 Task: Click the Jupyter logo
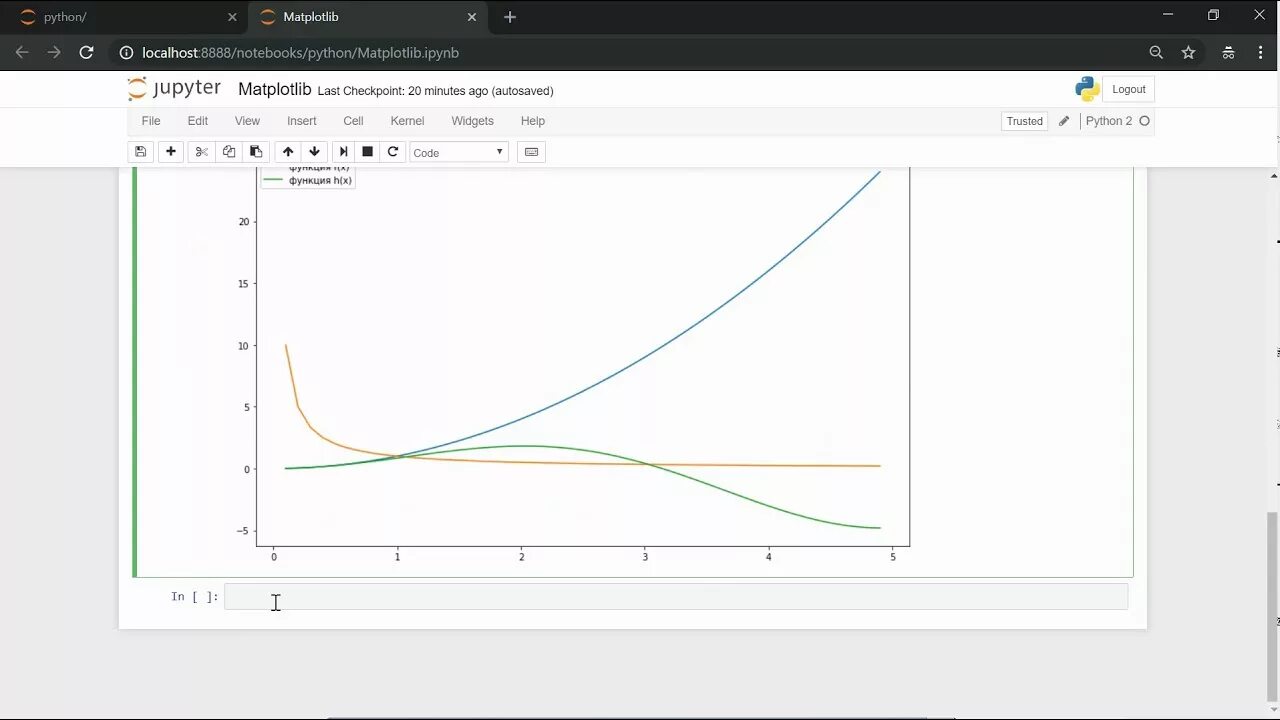click(174, 89)
